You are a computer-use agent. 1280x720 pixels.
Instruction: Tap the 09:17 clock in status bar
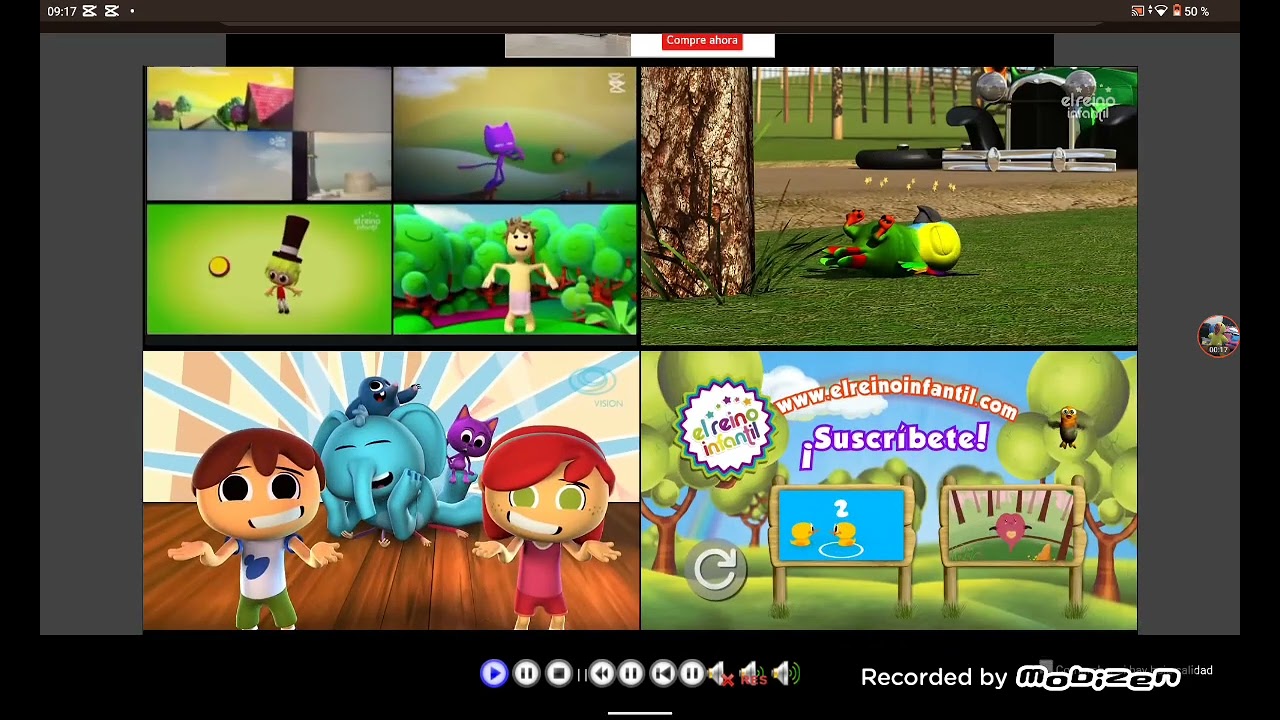[61, 12]
